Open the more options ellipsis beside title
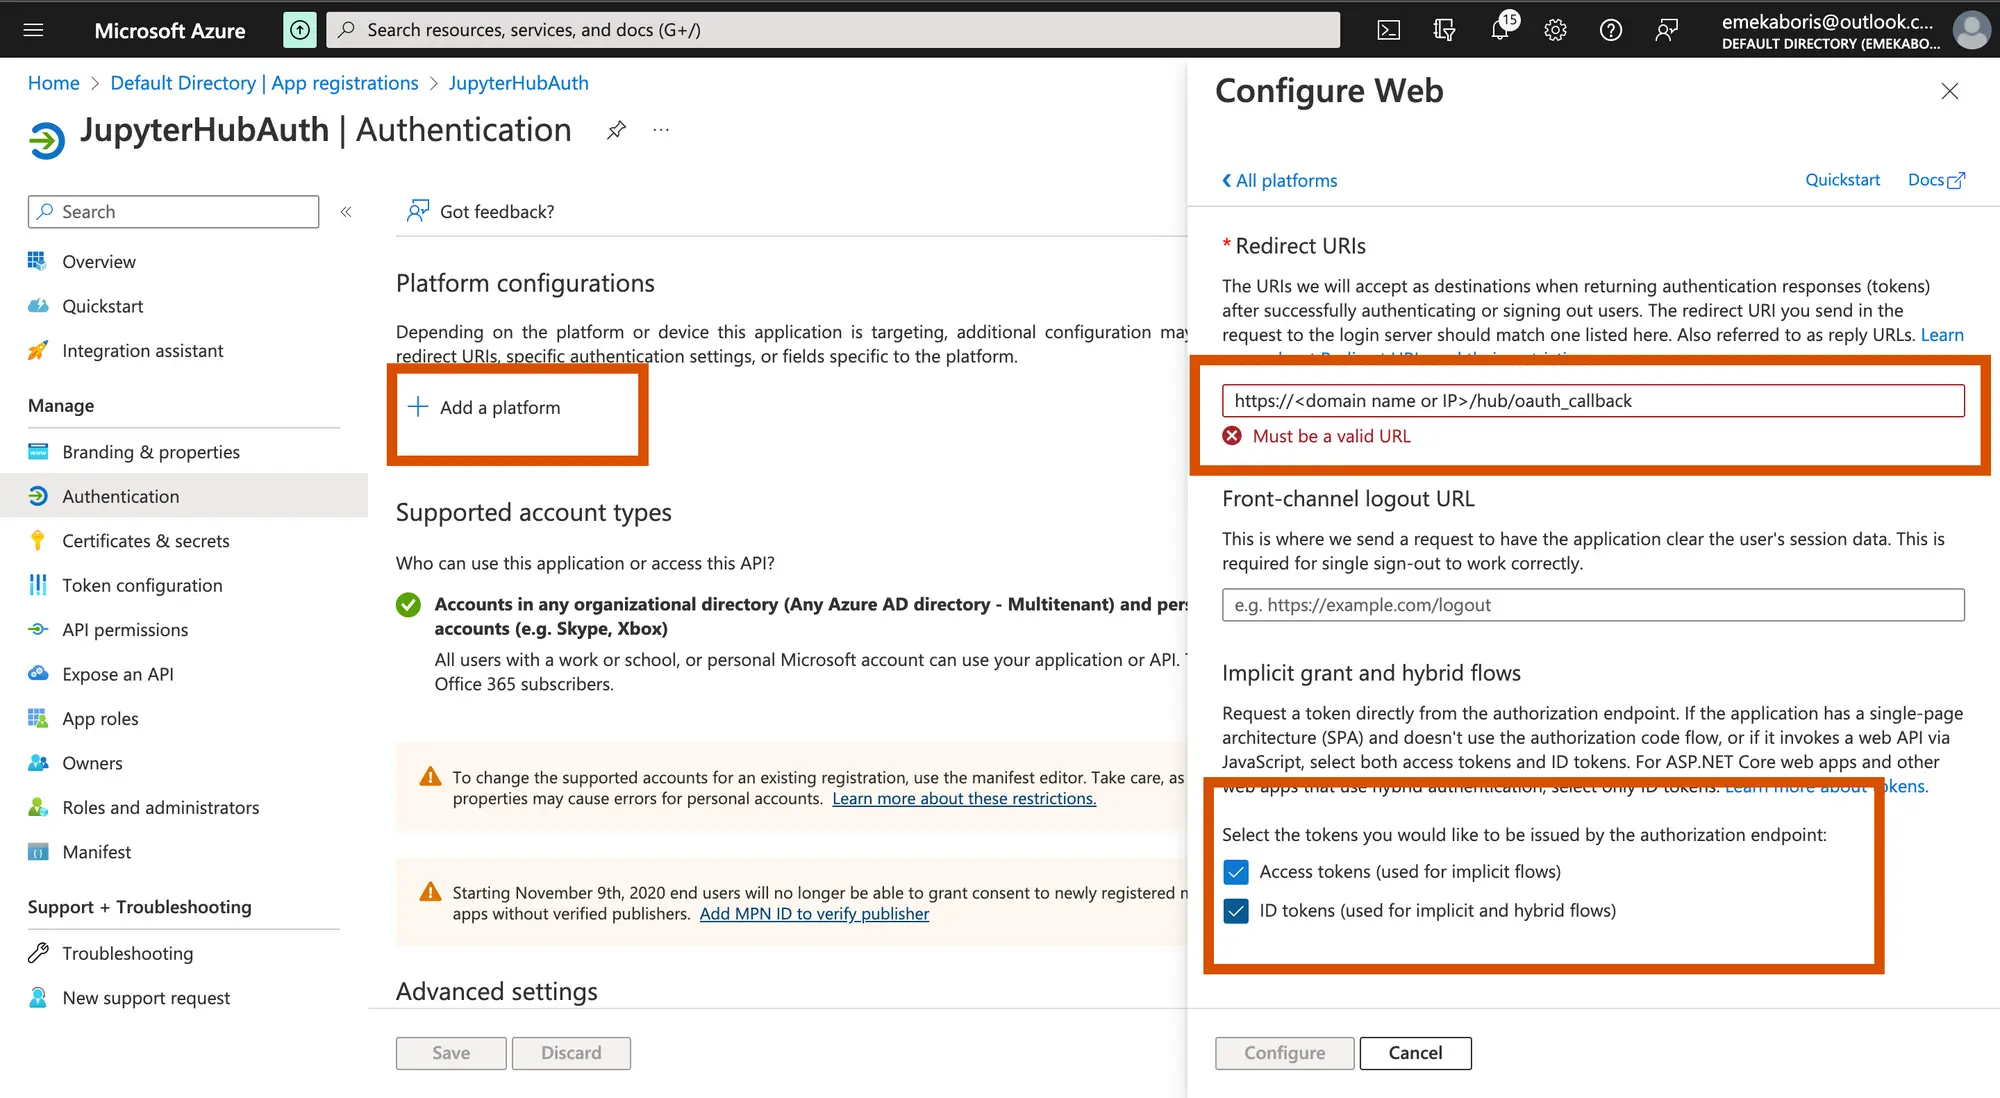 point(661,130)
